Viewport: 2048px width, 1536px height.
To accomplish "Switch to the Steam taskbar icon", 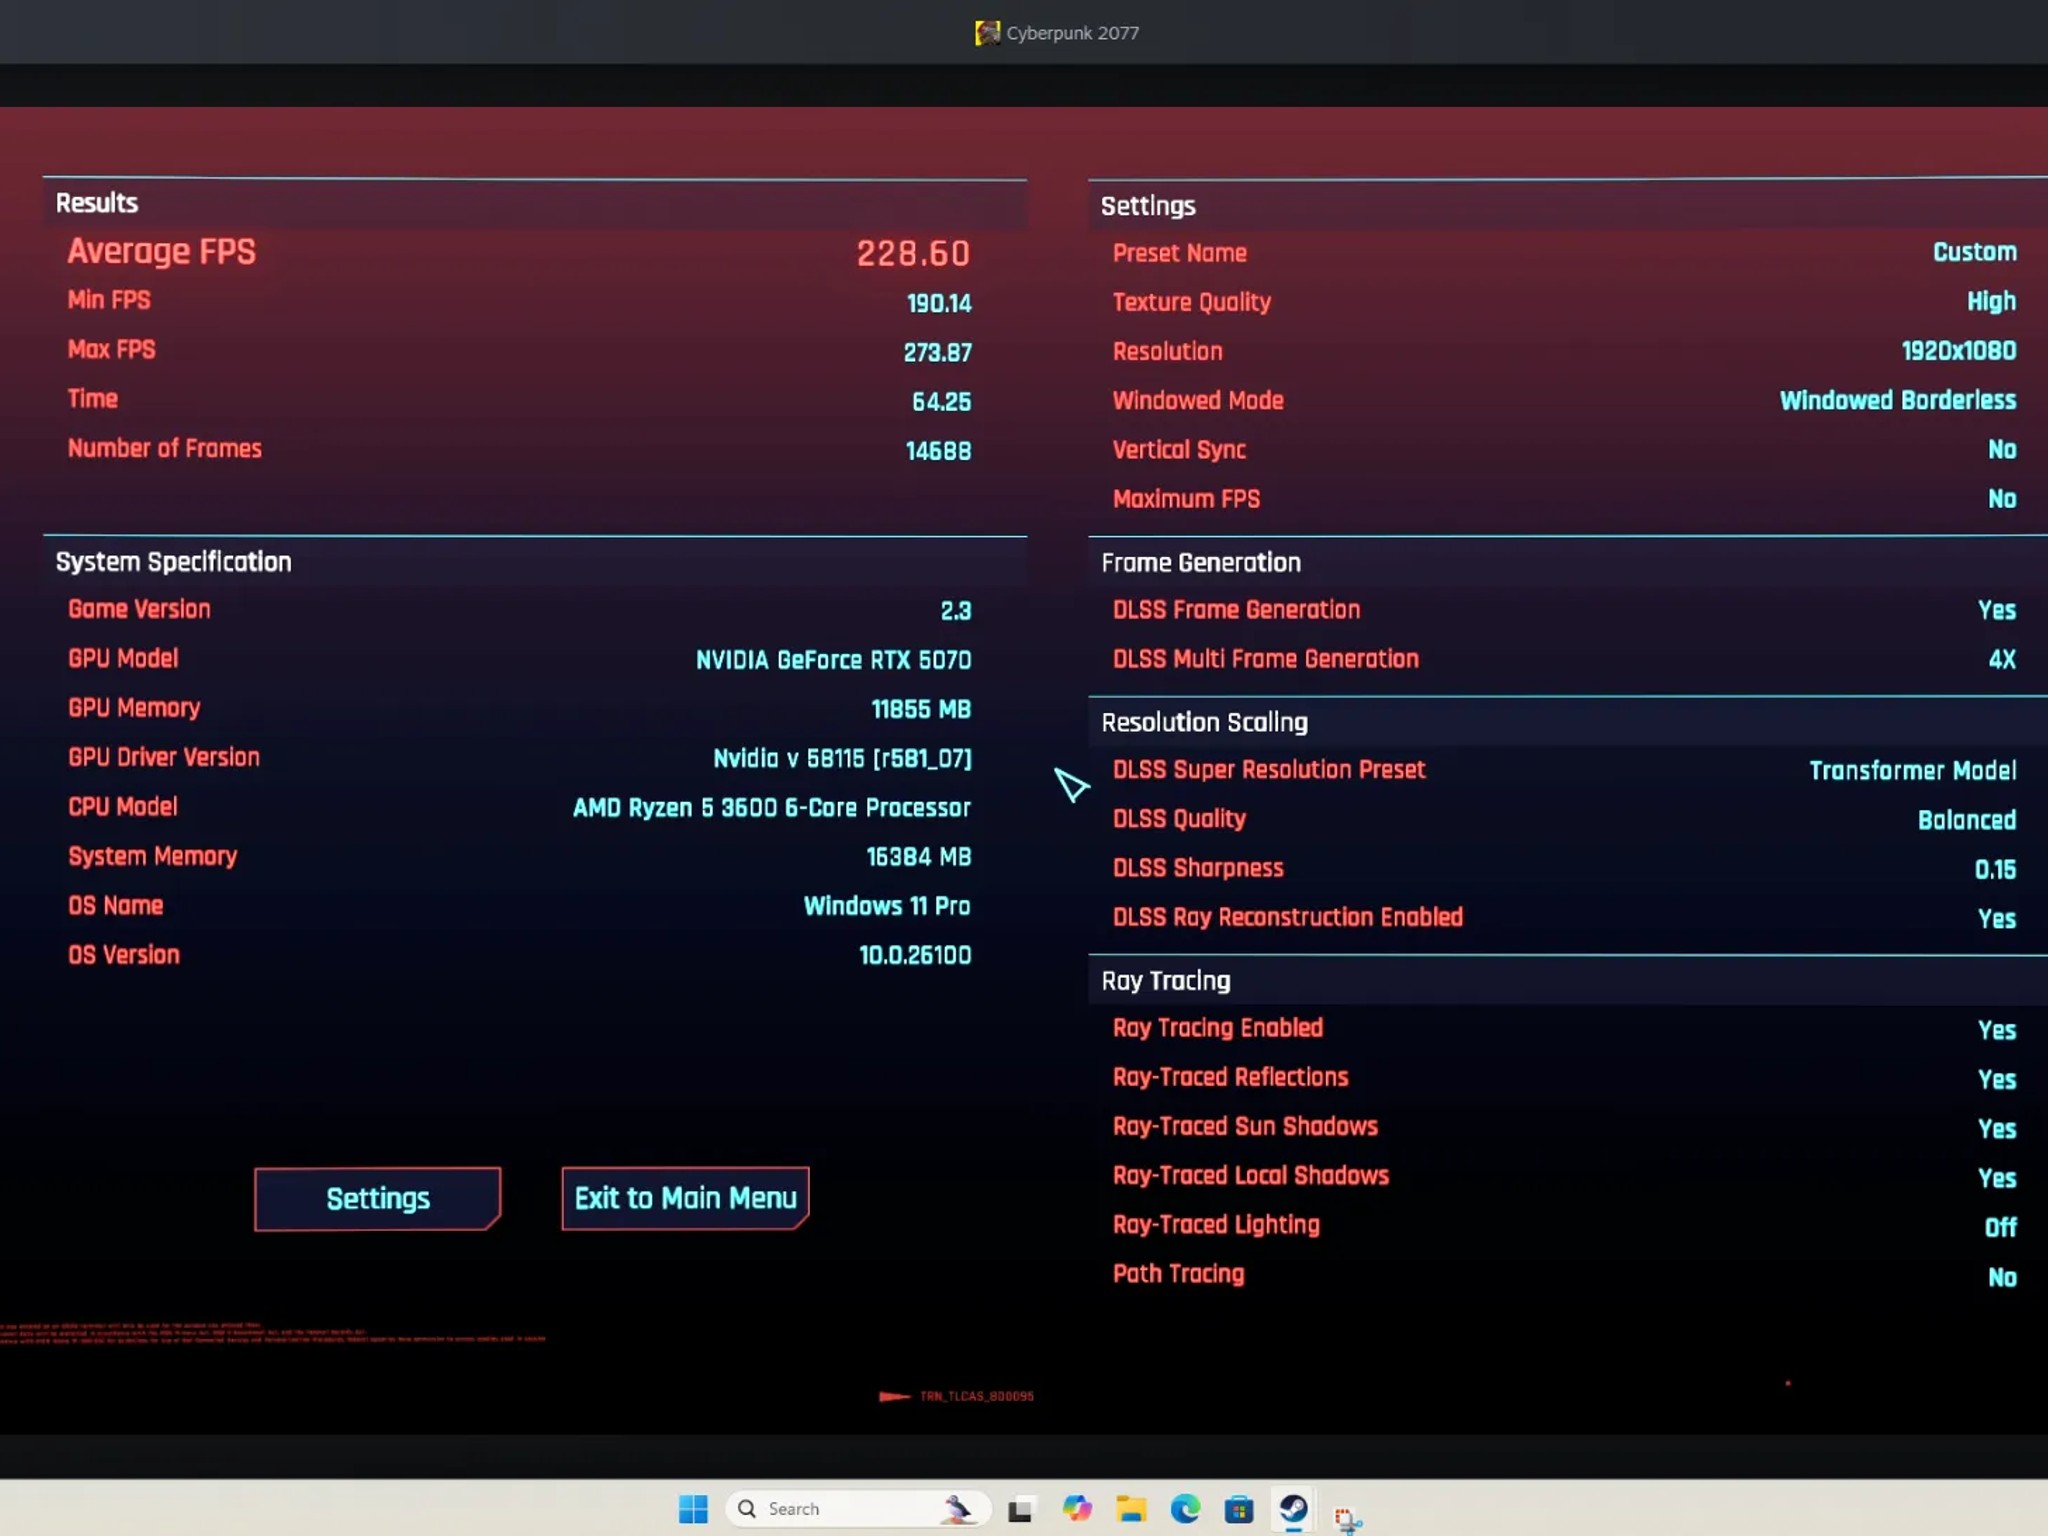I will [1293, 1508].
